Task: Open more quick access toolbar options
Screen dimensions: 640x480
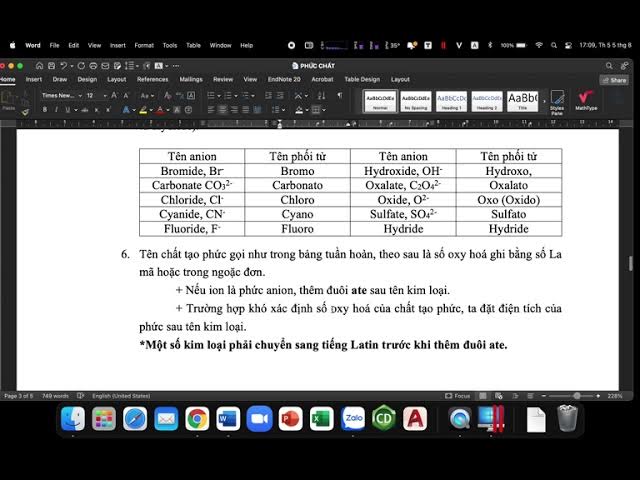Action: click(176, 66)
